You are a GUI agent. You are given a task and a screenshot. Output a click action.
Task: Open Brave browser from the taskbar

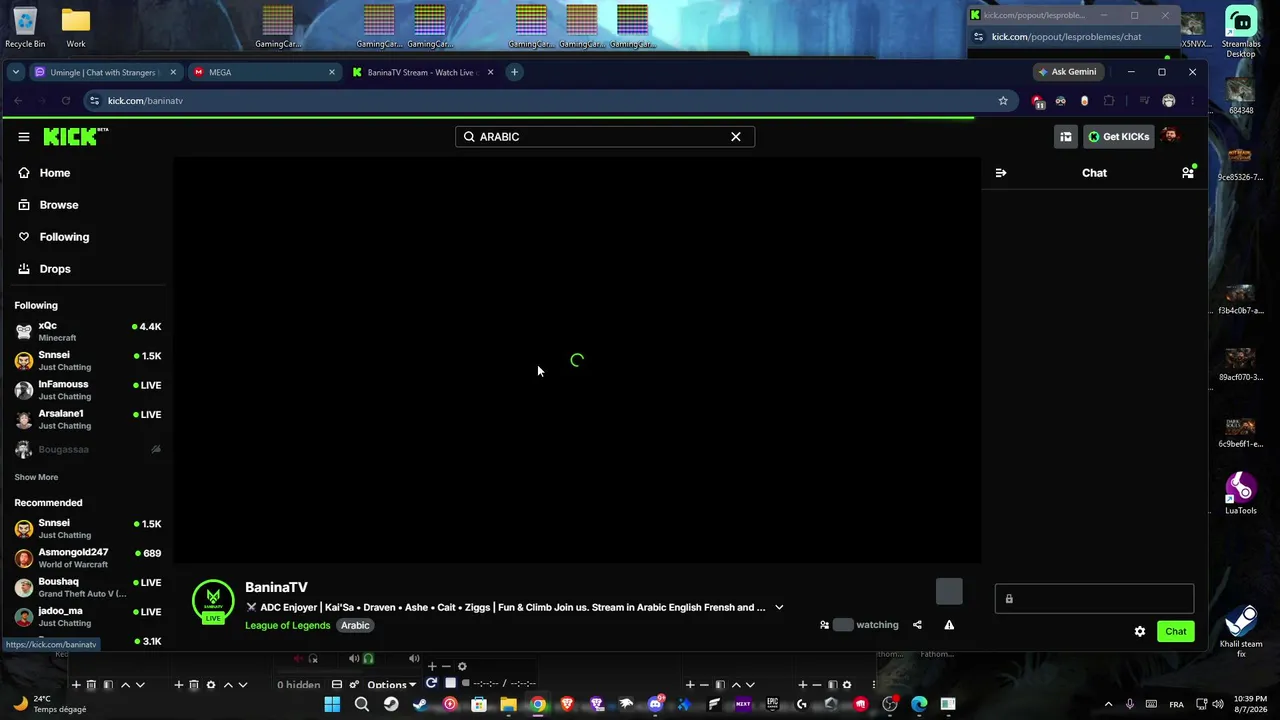567,704
